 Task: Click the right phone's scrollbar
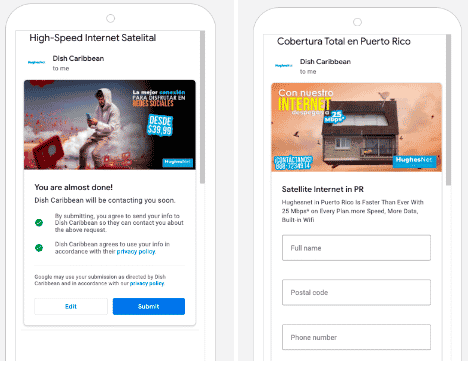coord(448,110)
